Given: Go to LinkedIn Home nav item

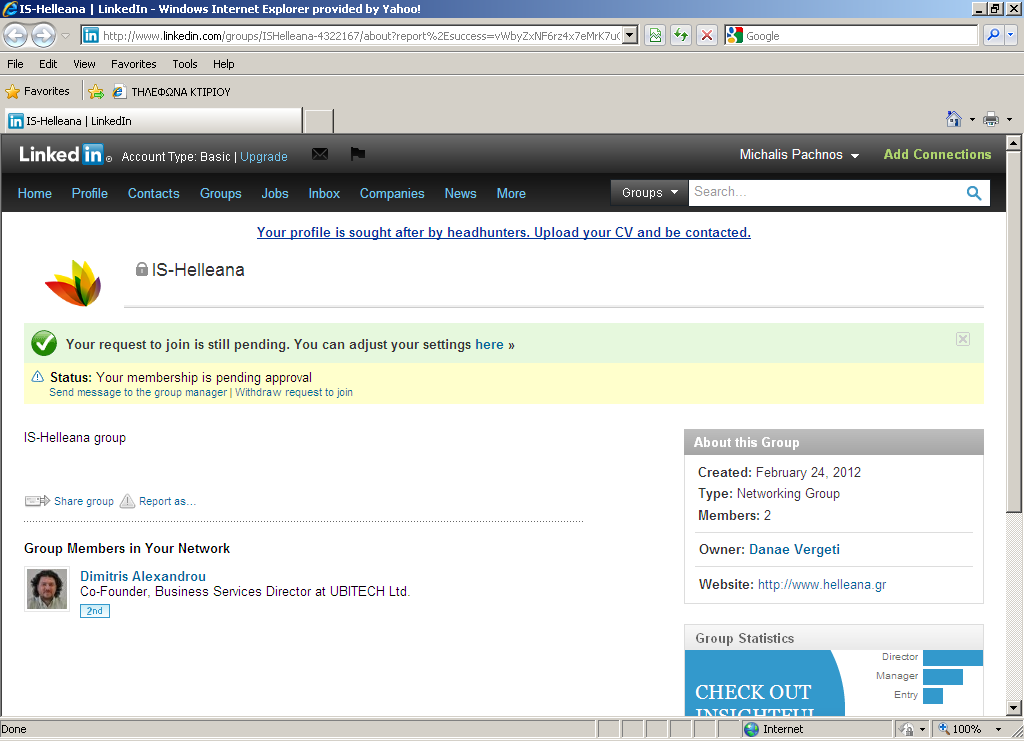Looking at the screenshot, I should (35, 193).
